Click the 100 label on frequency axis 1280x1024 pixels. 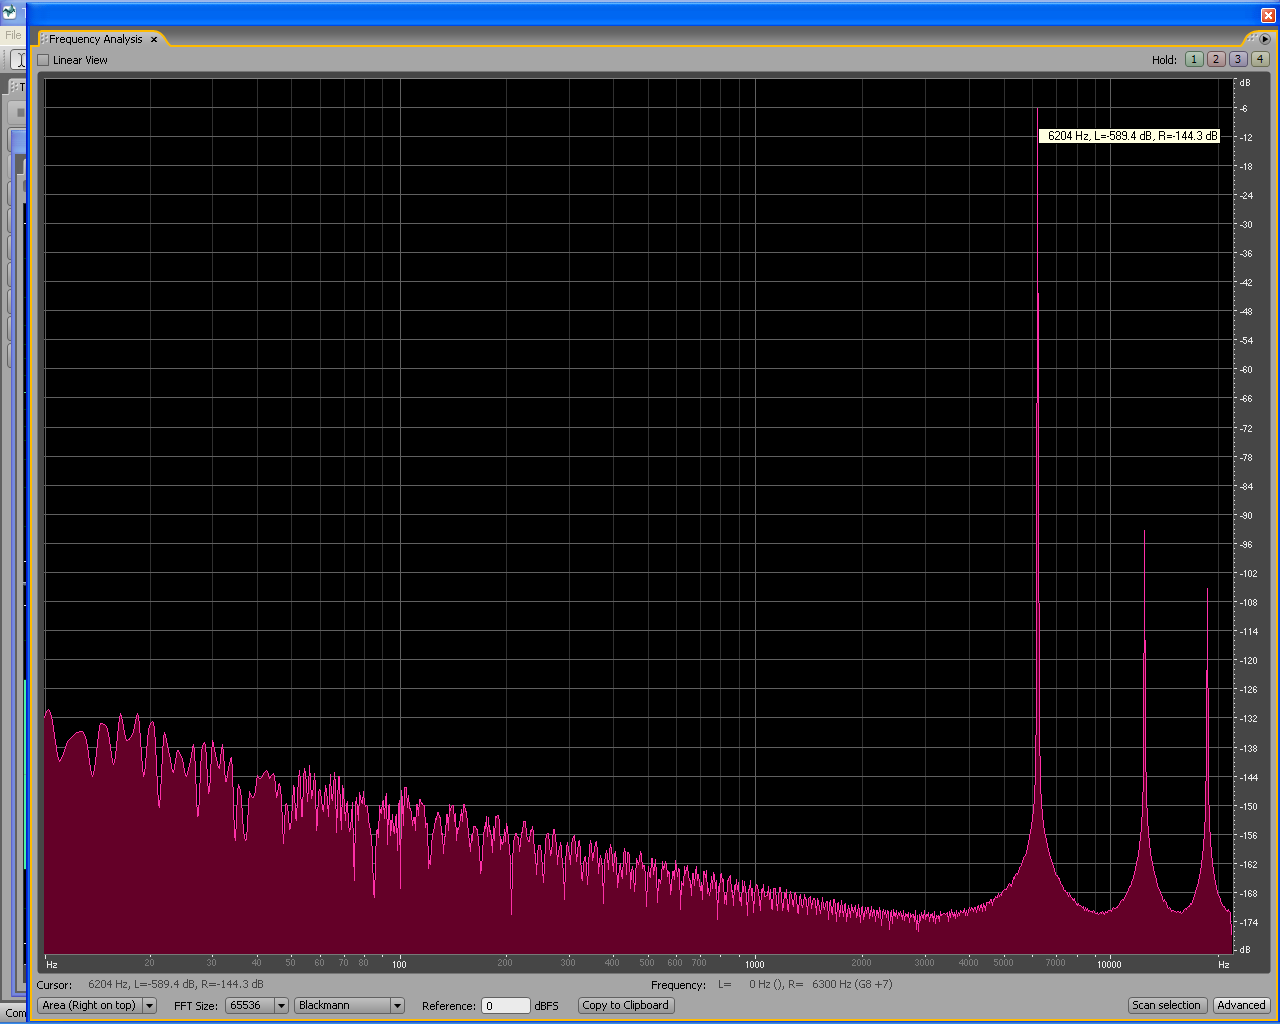399,964
